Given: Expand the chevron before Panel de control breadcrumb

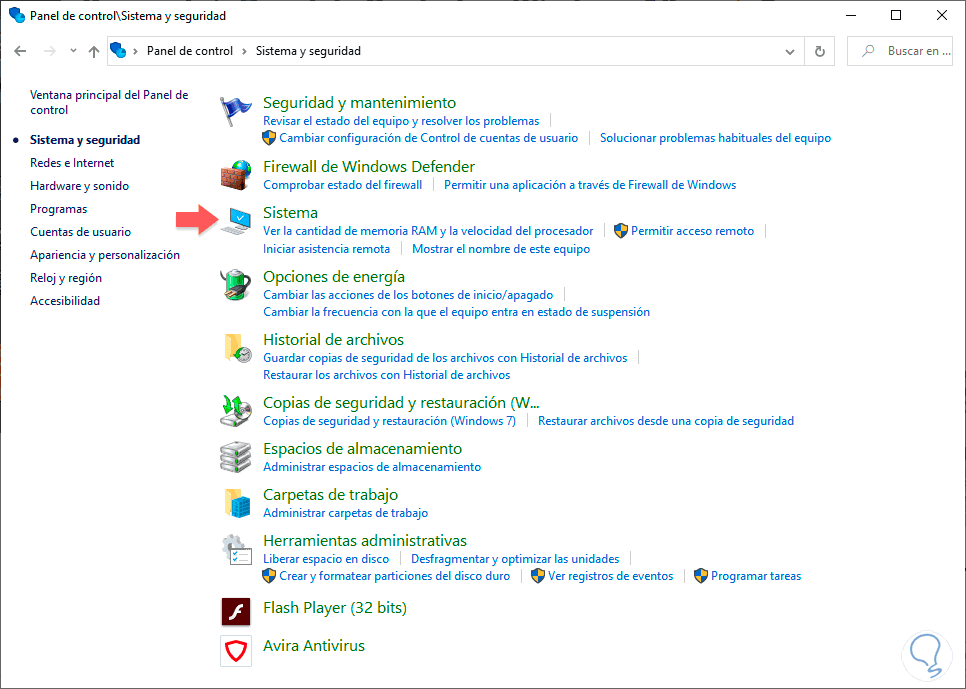Looking at the screenshot, I should pyautogui.click(x=136, y=51).
